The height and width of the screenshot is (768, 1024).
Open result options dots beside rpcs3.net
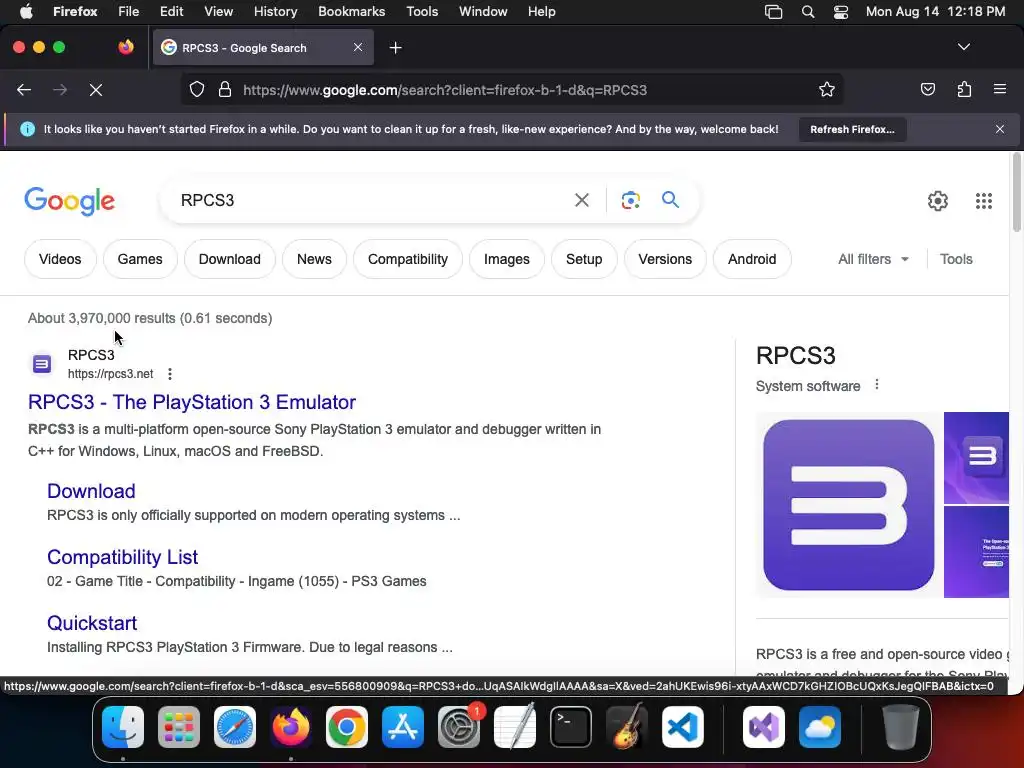[x=170, y=374]
